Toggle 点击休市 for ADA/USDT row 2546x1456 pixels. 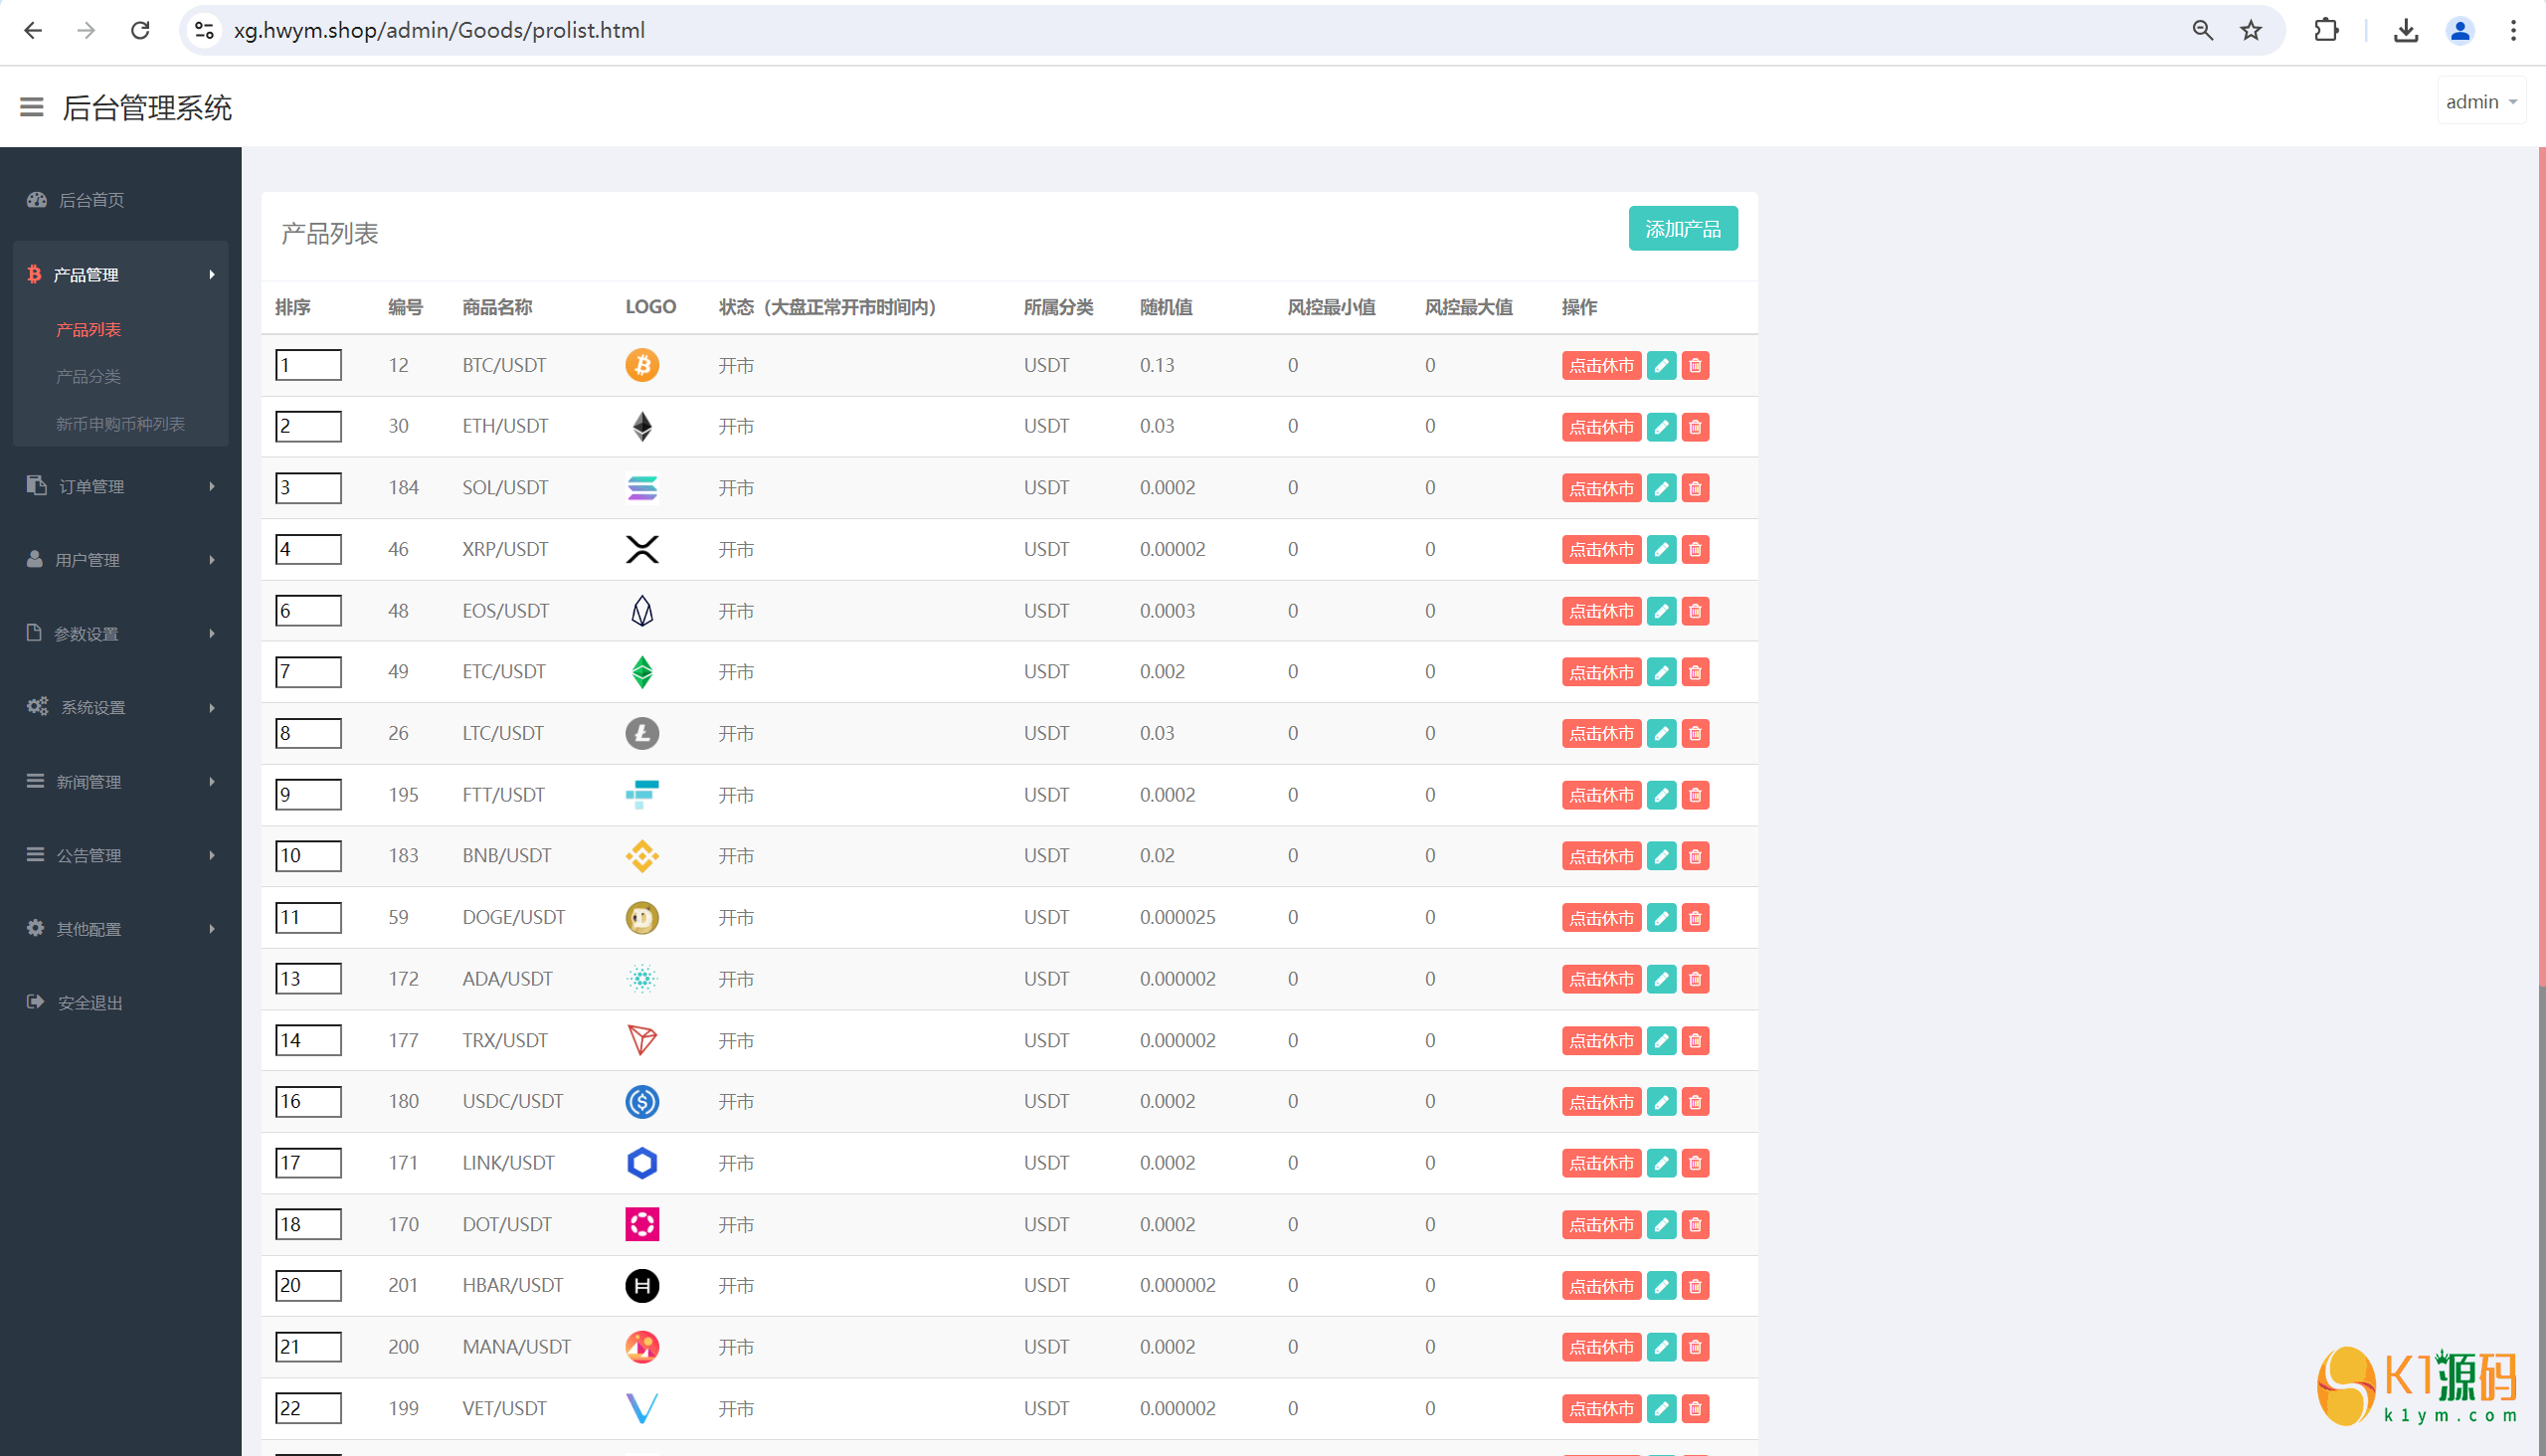pos(1596,977)
